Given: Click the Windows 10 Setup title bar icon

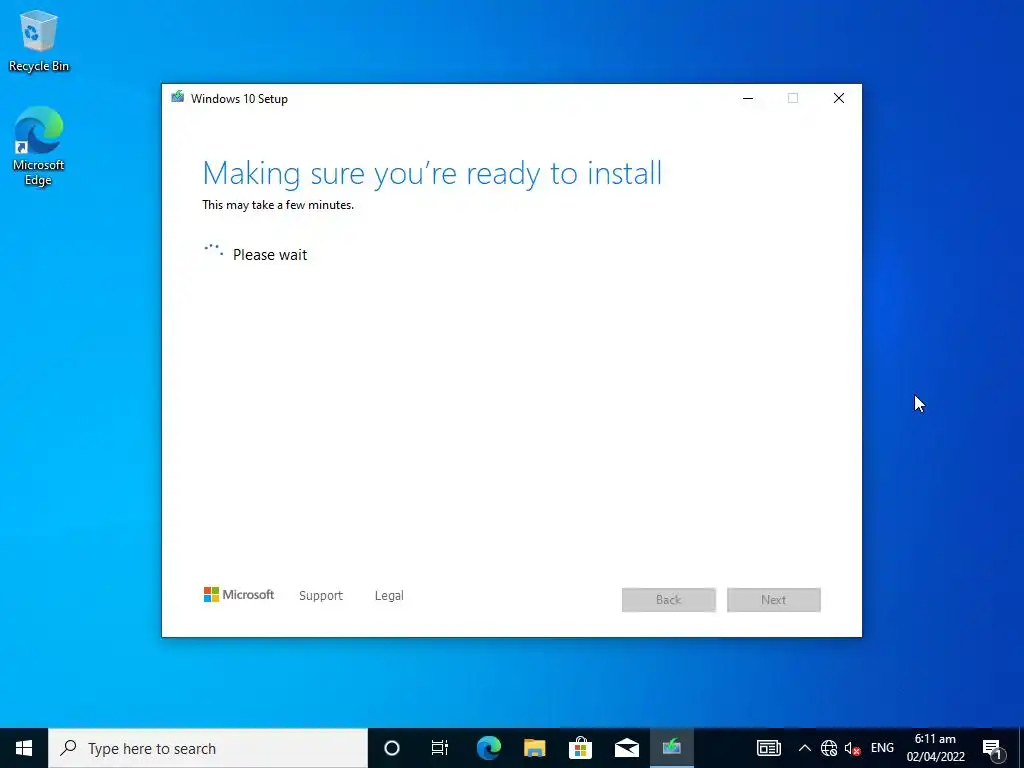Looking at the screenshot, I should tap(178, 97).
